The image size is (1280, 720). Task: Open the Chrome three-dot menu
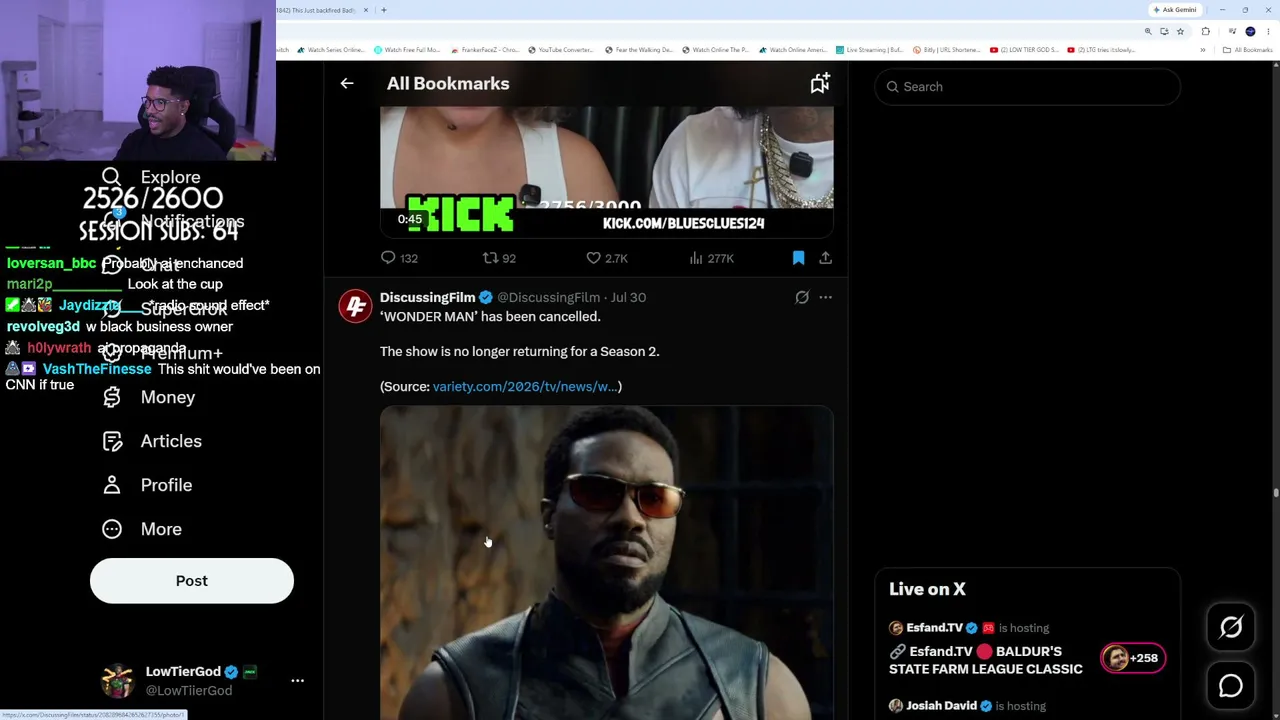tap(1267, 31)
